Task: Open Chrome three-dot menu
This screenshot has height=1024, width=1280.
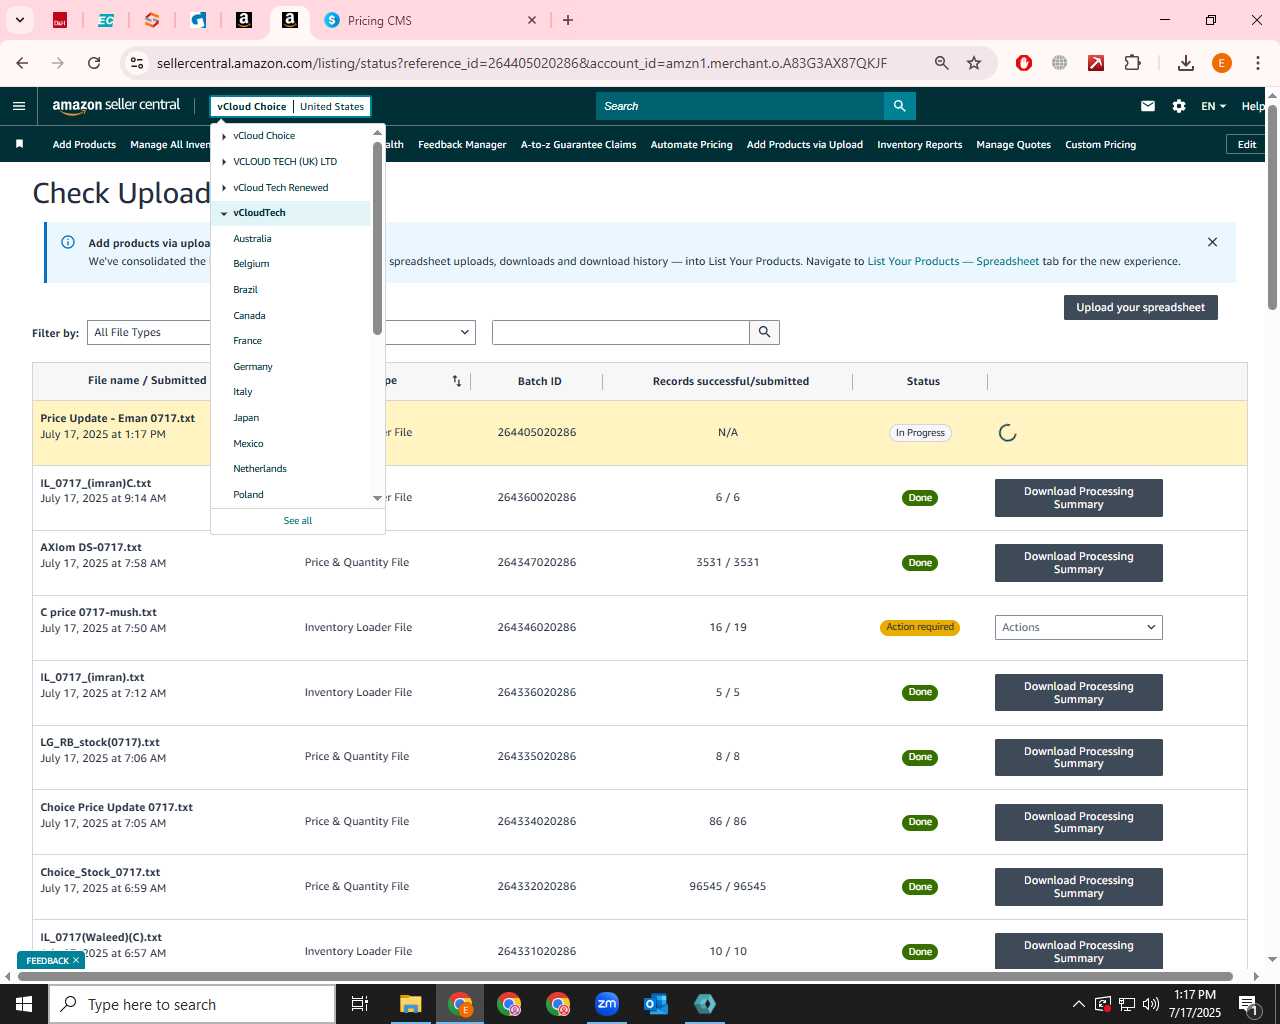Action: pyautogui.click(x=1258, y=63)
